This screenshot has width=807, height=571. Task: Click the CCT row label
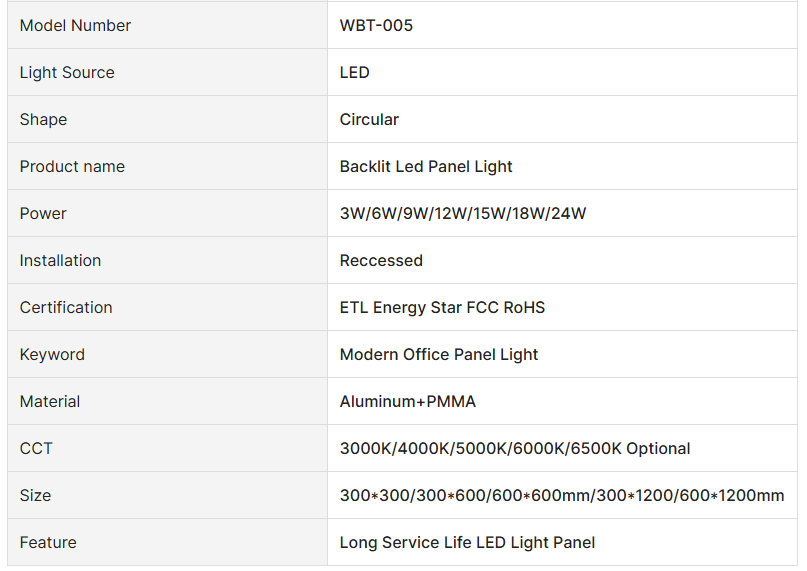[36, 448]
